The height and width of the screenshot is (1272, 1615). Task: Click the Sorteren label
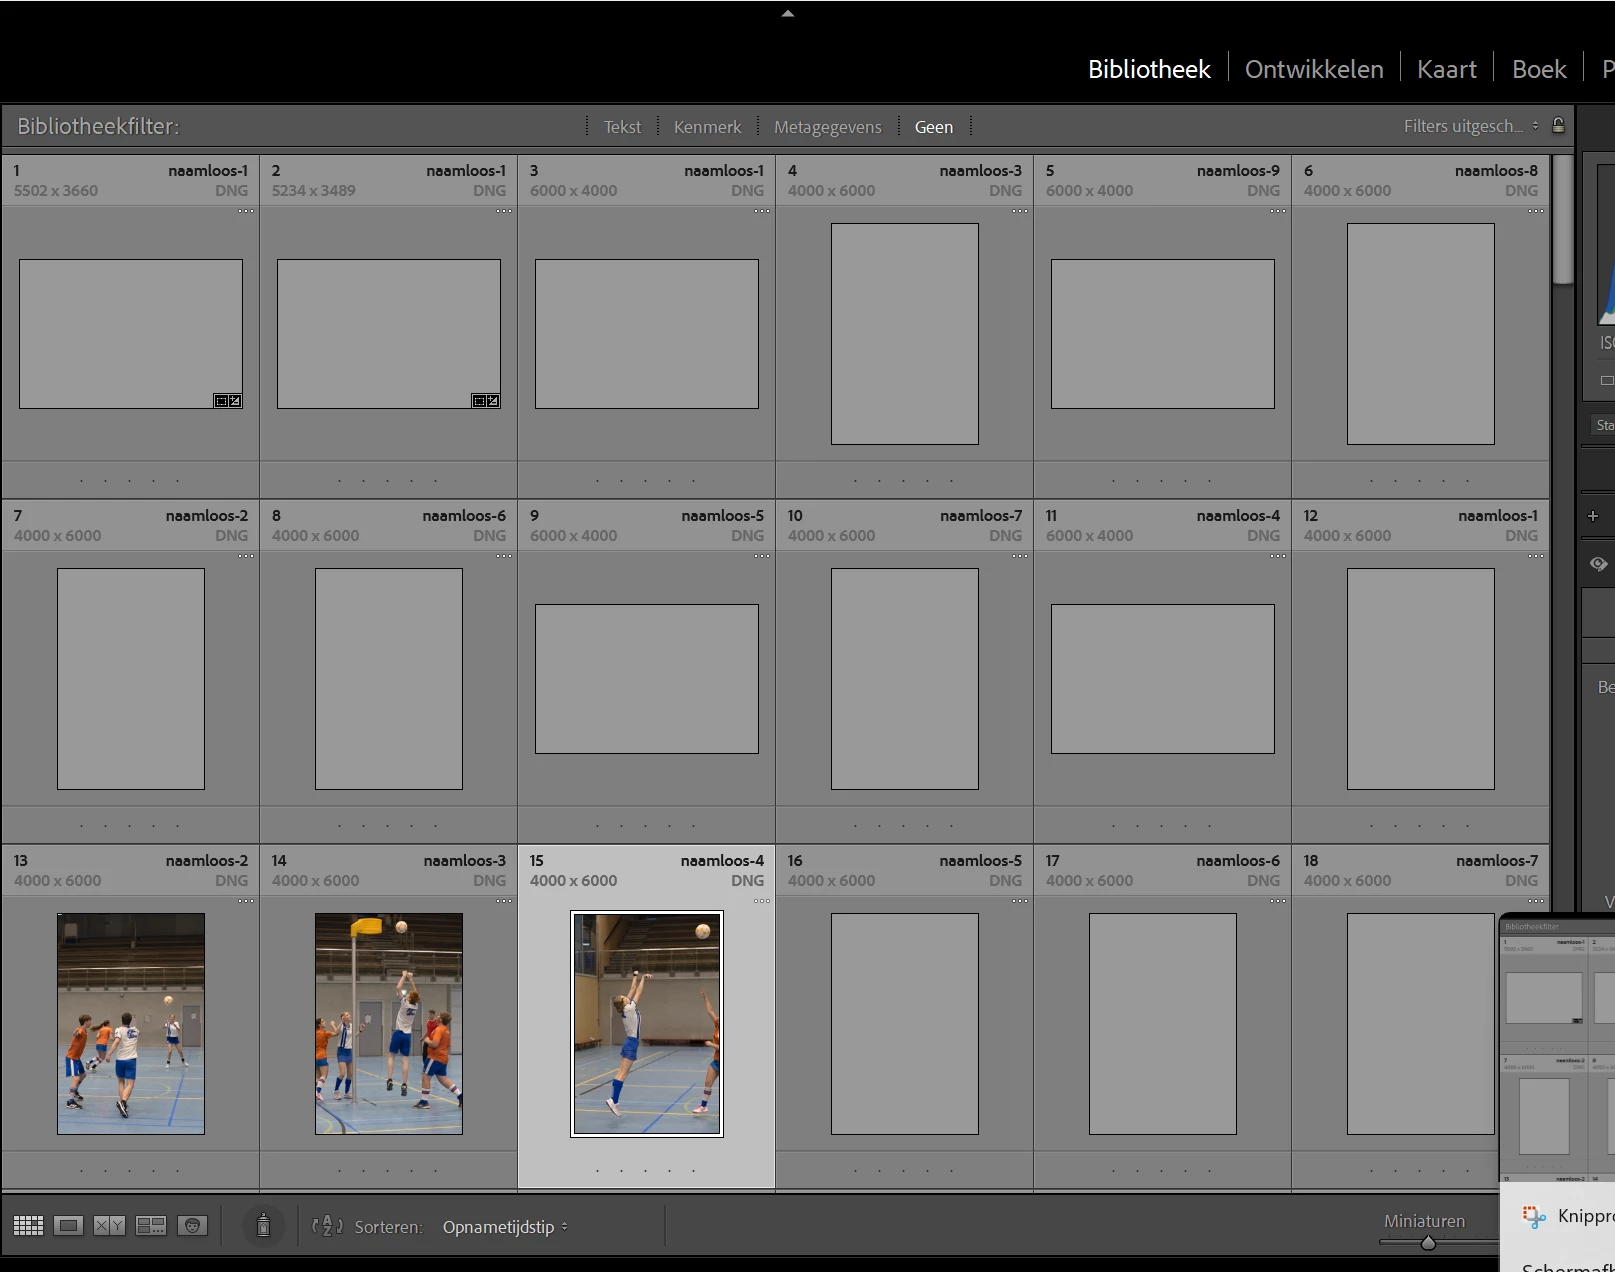(x=388, y=1227)
